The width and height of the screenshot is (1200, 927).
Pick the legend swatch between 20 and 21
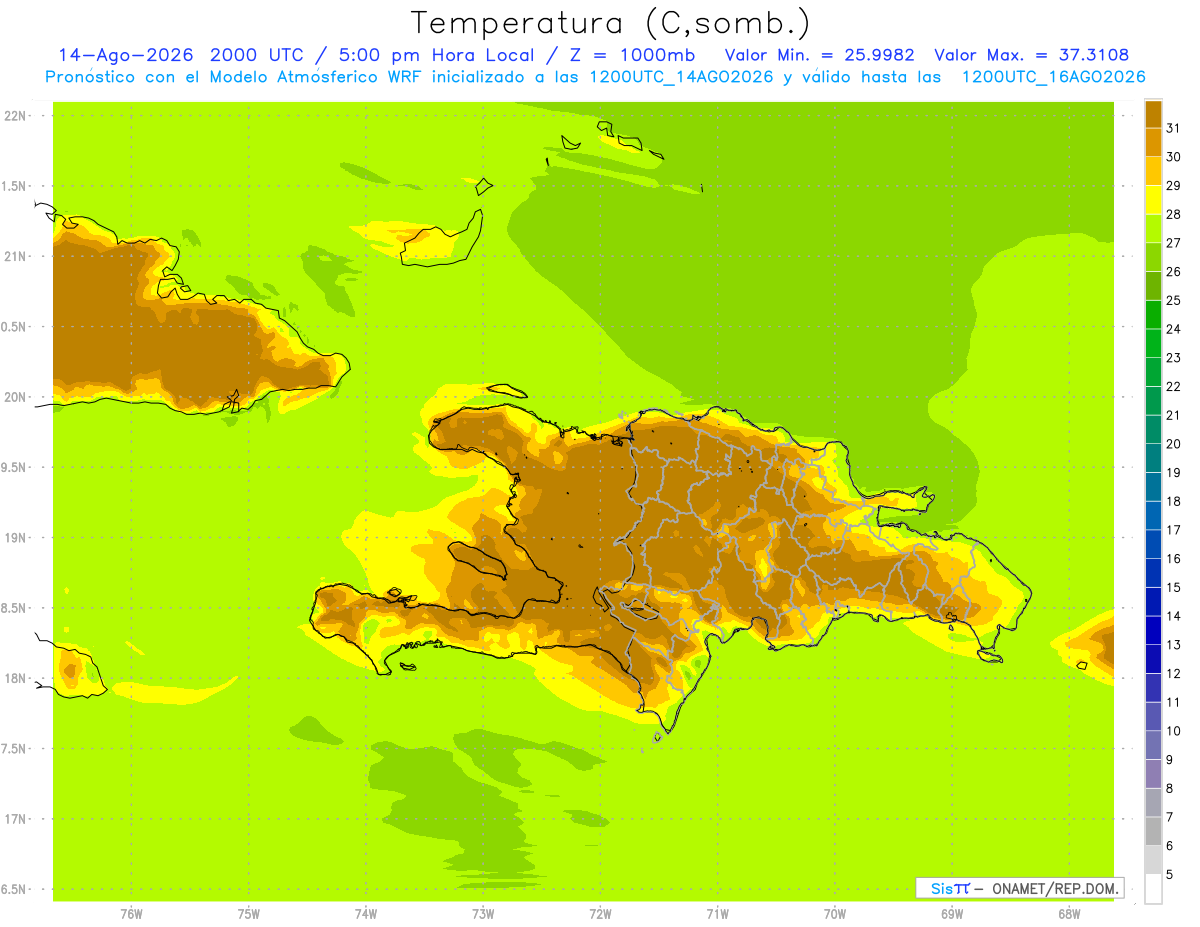coord(1153,429)
